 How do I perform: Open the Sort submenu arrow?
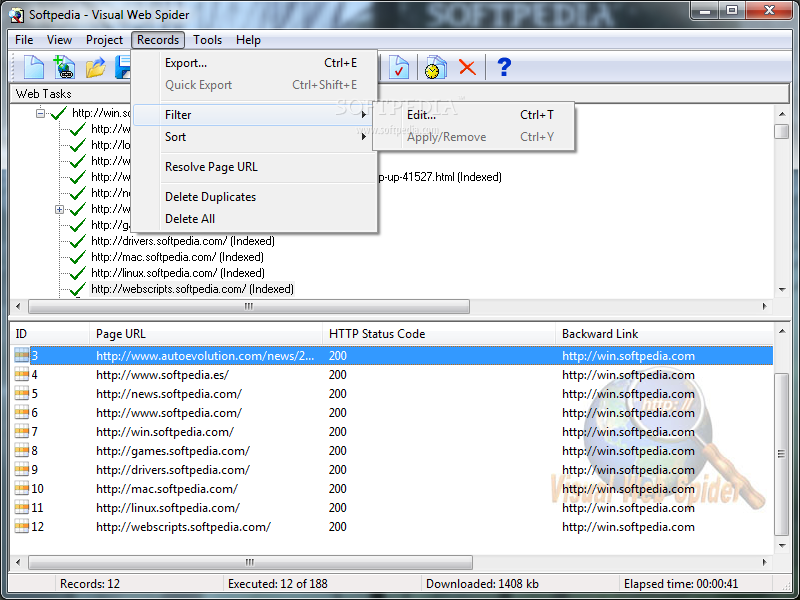[363, 137]
